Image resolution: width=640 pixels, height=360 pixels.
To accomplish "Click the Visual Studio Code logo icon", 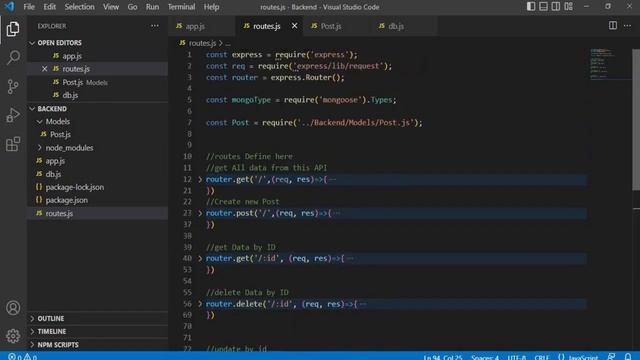I will pos(9,7).
